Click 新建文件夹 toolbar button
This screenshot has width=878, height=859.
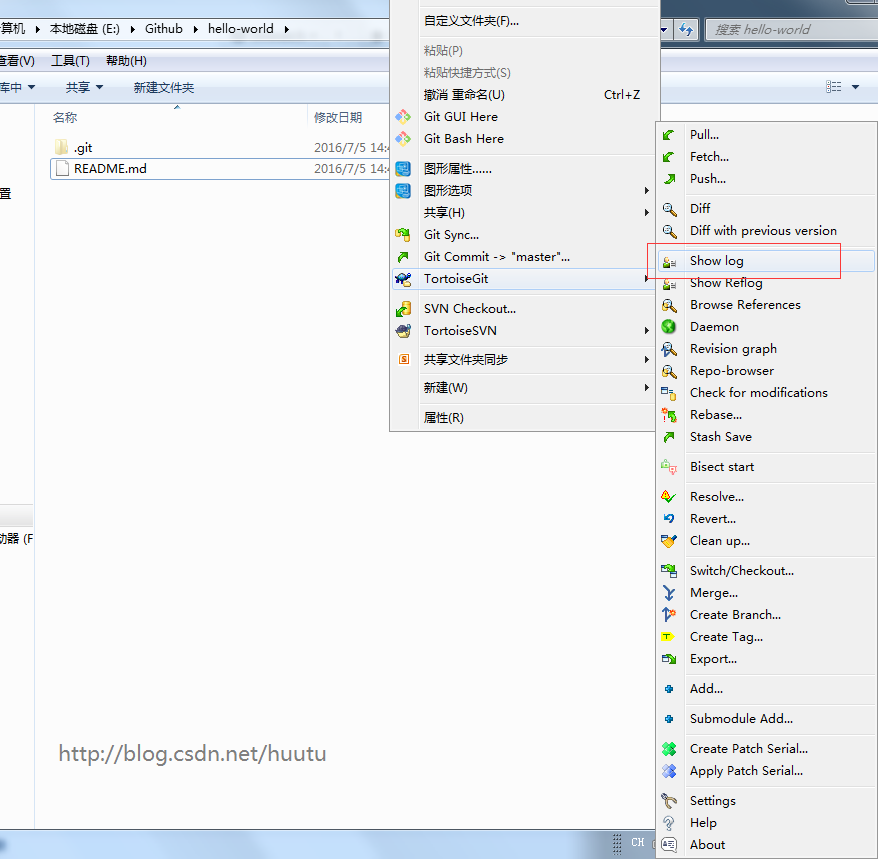click(164, 87)
